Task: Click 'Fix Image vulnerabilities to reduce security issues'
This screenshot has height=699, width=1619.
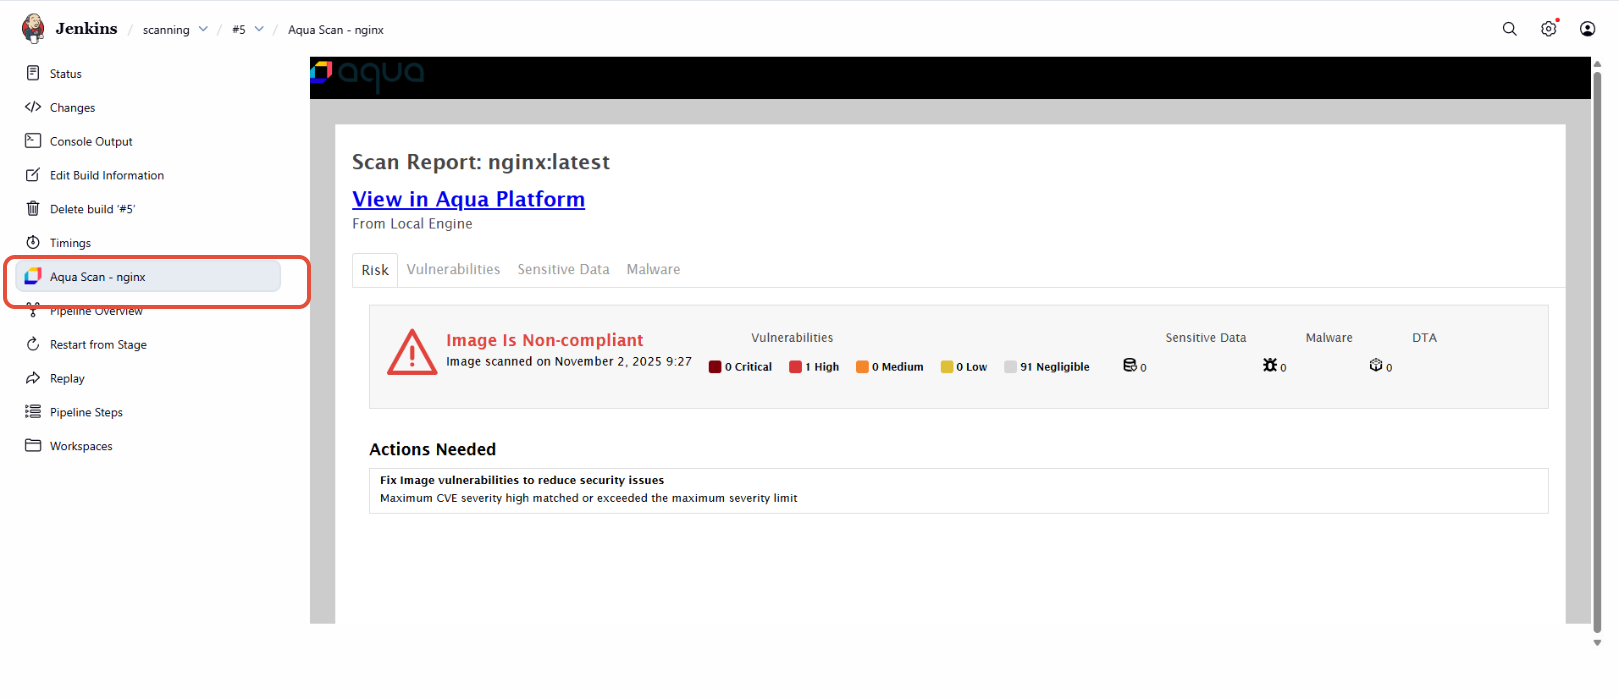Action: (522, 480)
